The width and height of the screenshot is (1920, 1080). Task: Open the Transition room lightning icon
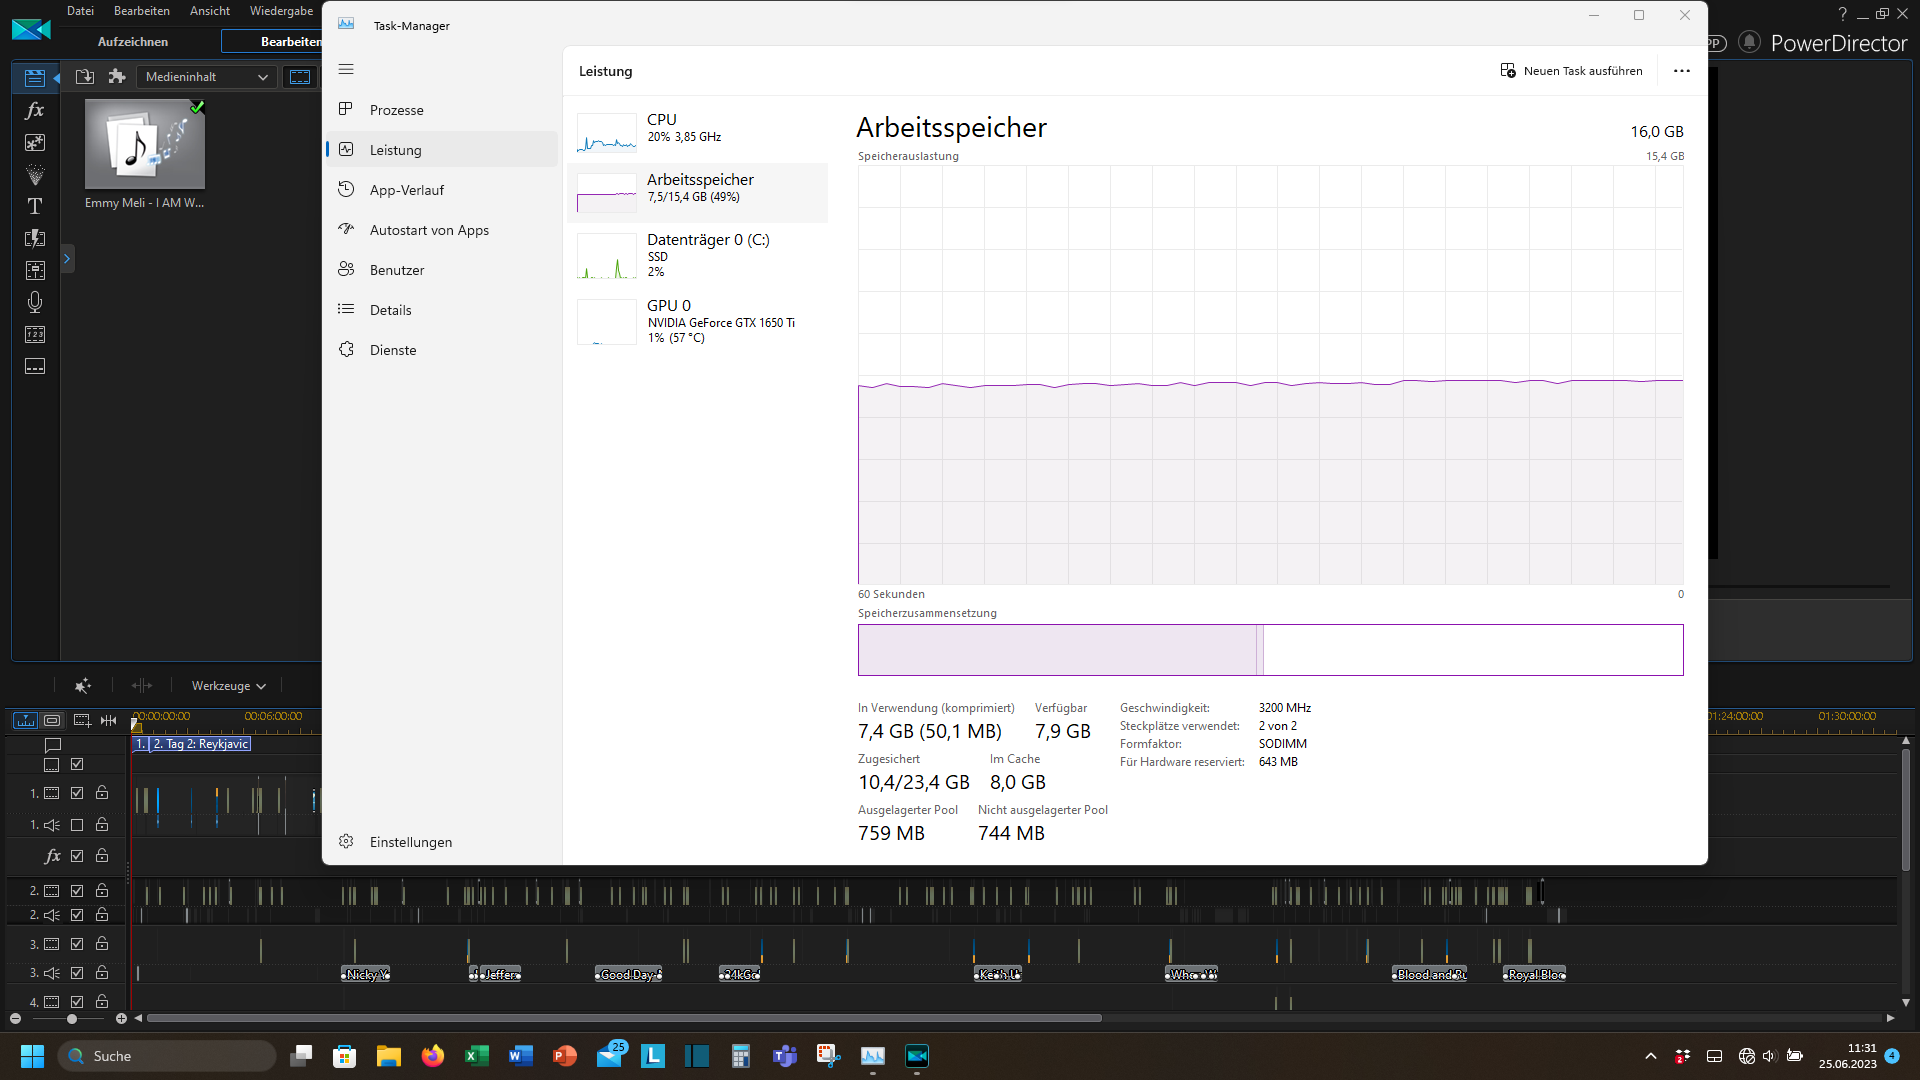click(35, 239)
